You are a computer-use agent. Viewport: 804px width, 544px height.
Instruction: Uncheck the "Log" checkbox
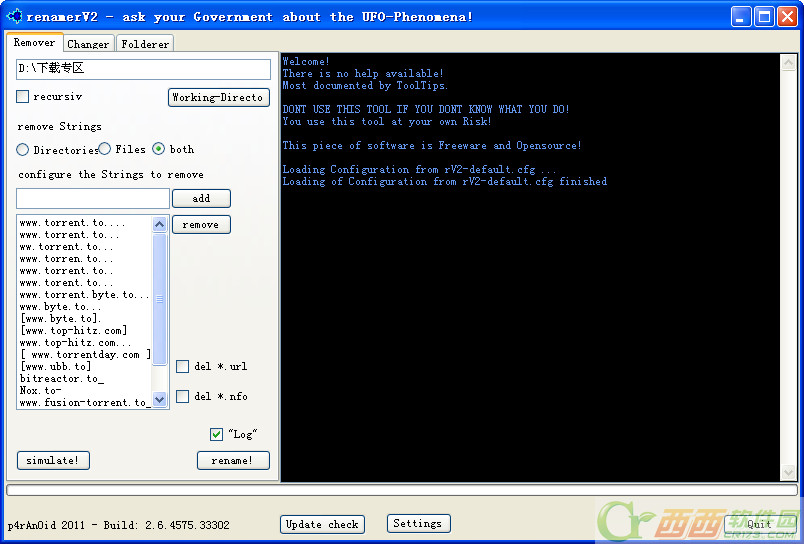(x=216, y=434)
